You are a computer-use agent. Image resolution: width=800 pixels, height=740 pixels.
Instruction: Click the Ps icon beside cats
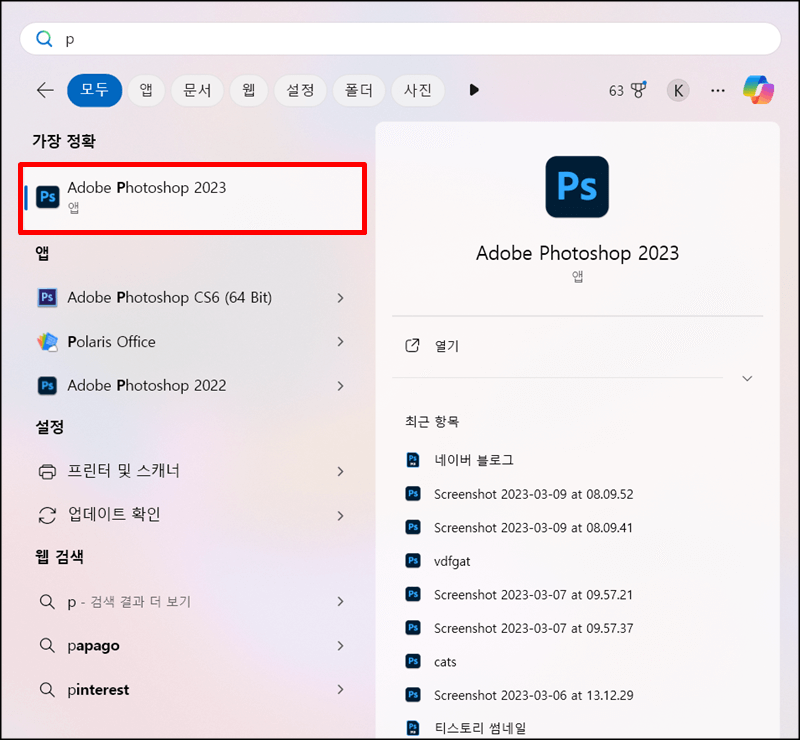413,661
